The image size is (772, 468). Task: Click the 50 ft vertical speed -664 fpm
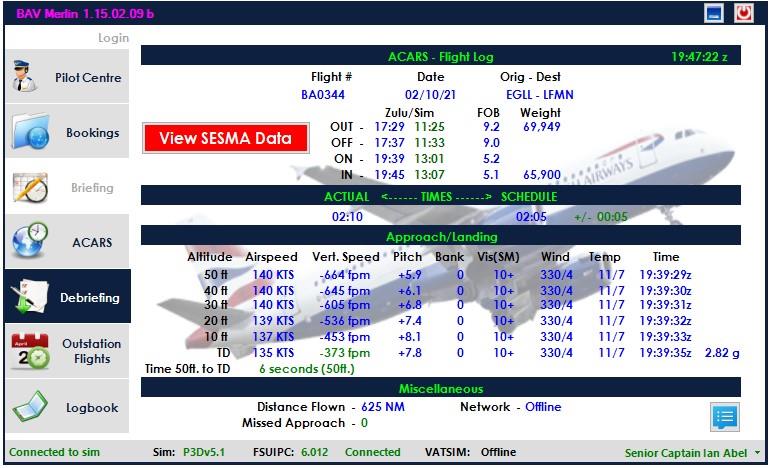point(345,275)
